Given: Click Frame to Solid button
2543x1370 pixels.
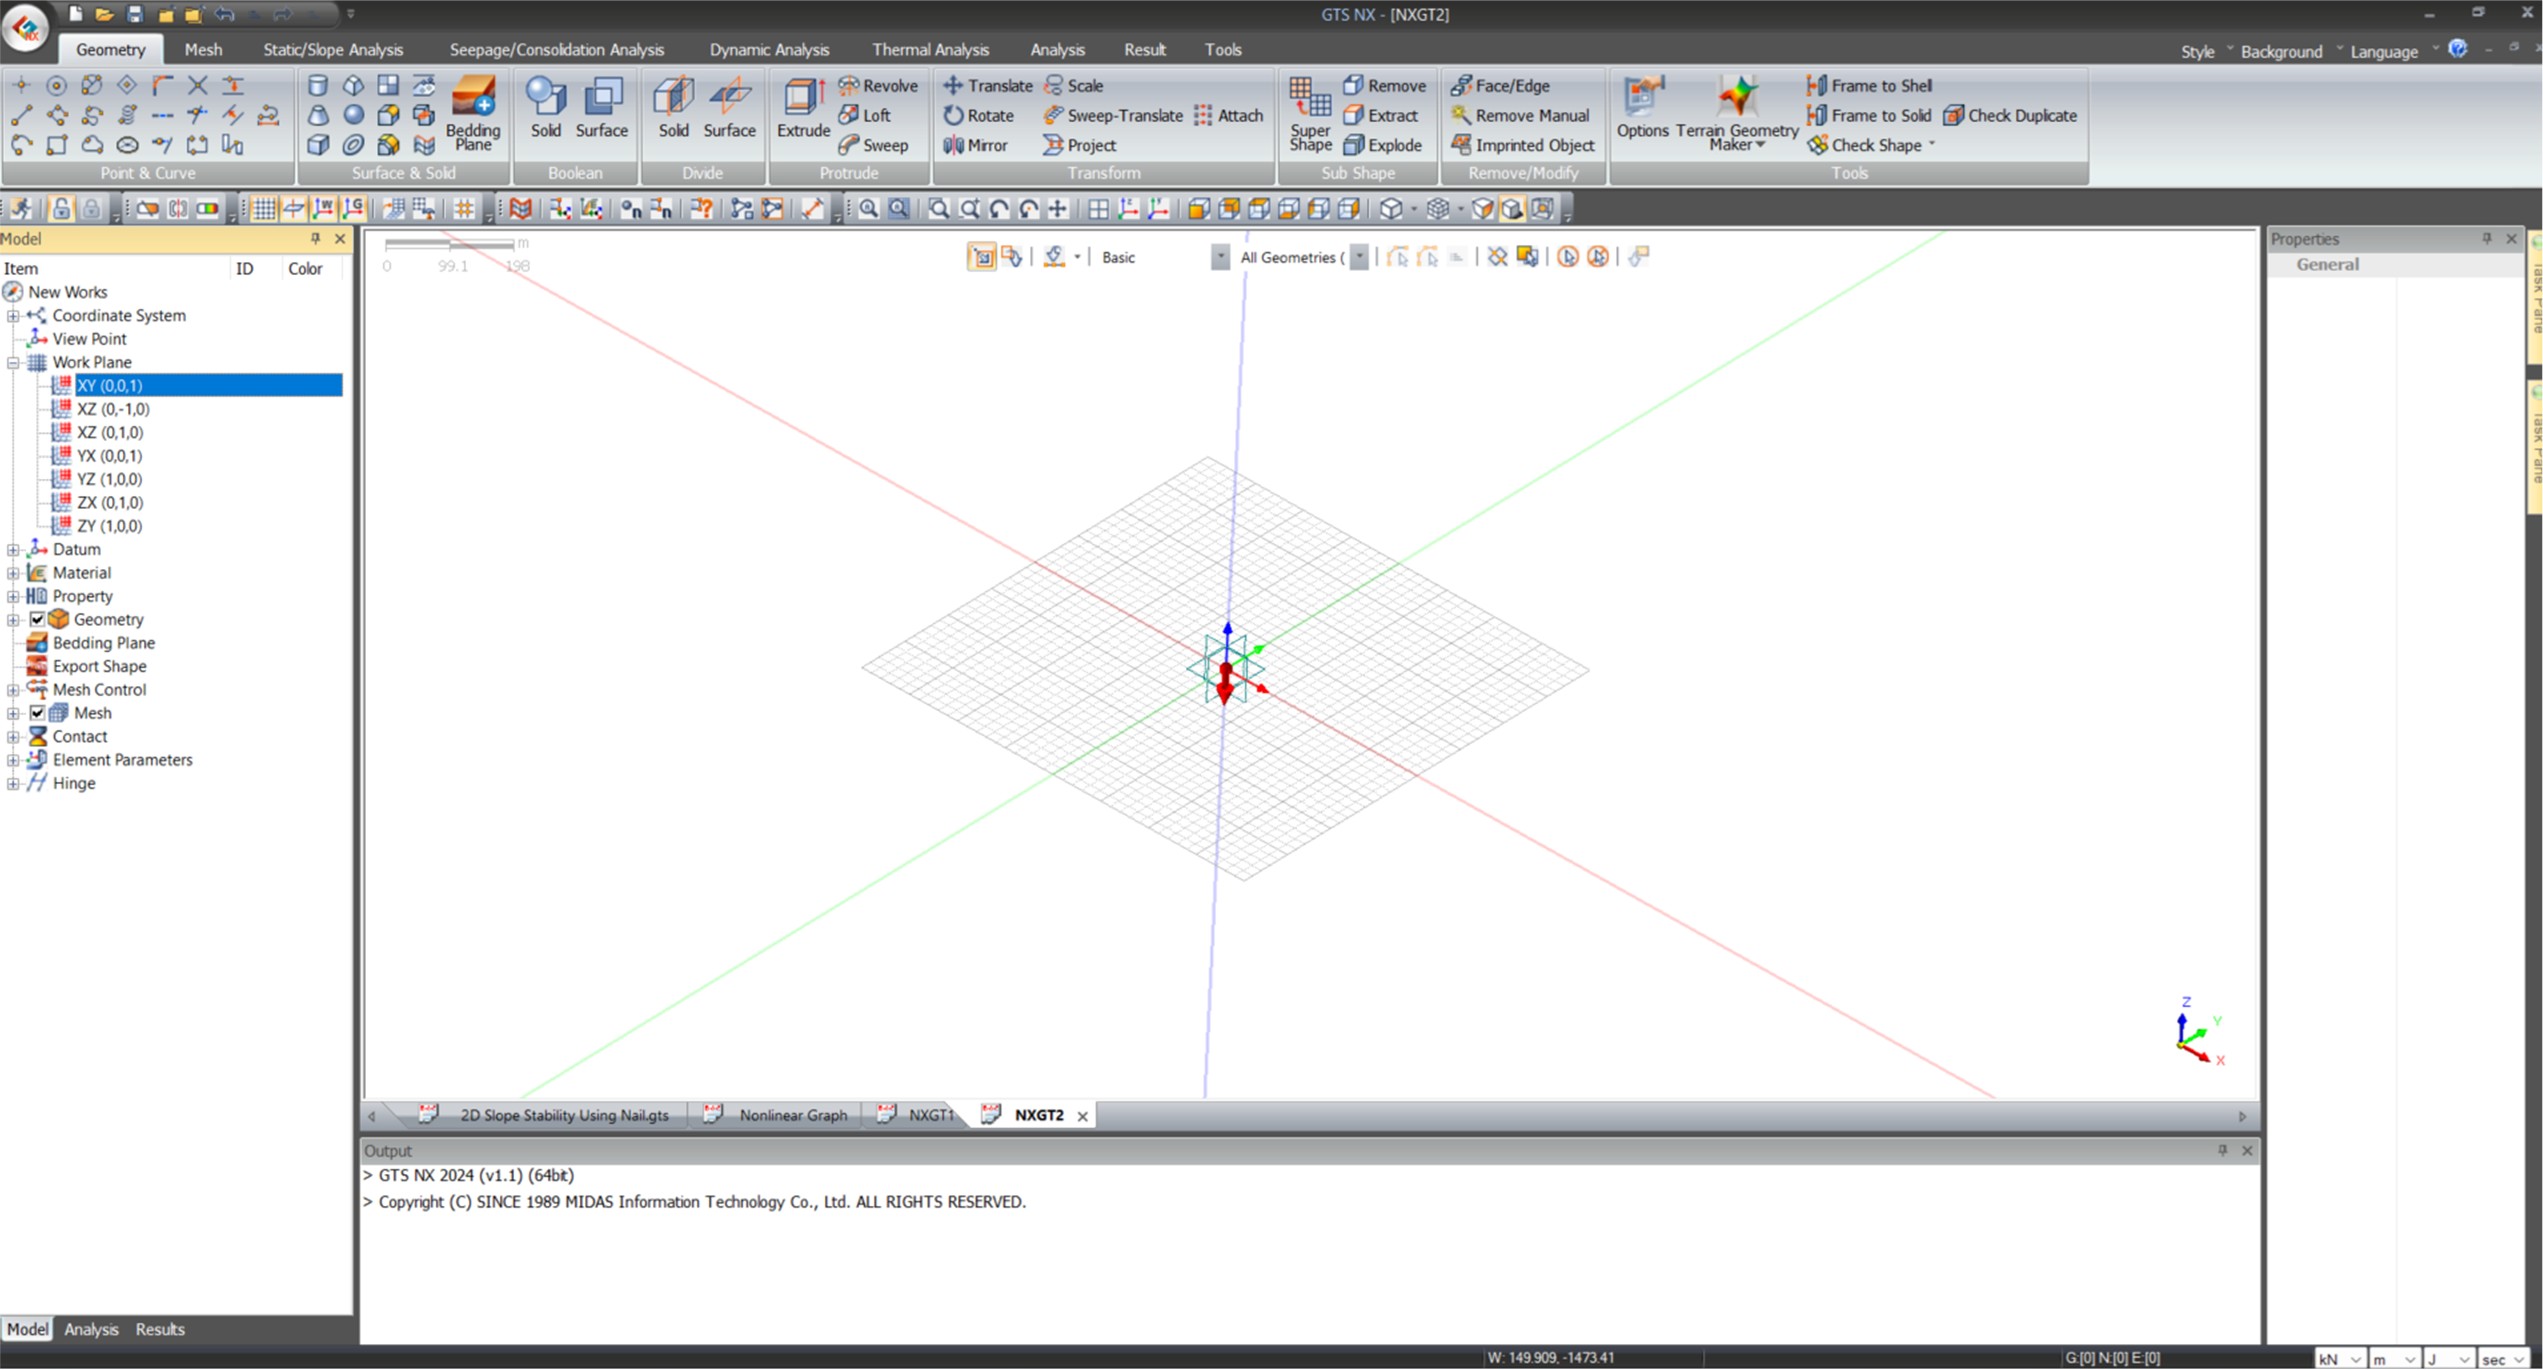Looking at the screenshot, I should (1869, 115).
